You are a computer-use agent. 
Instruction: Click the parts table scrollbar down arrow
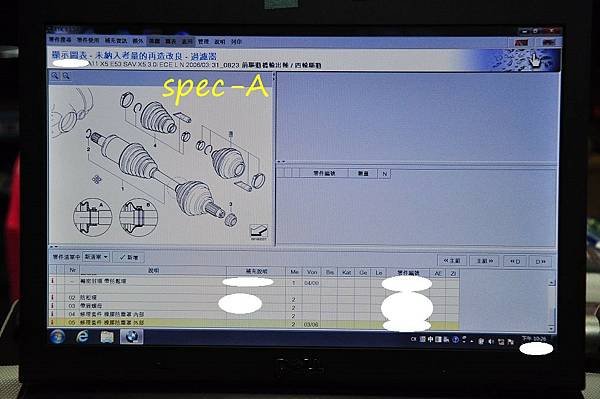coord(551,328)
